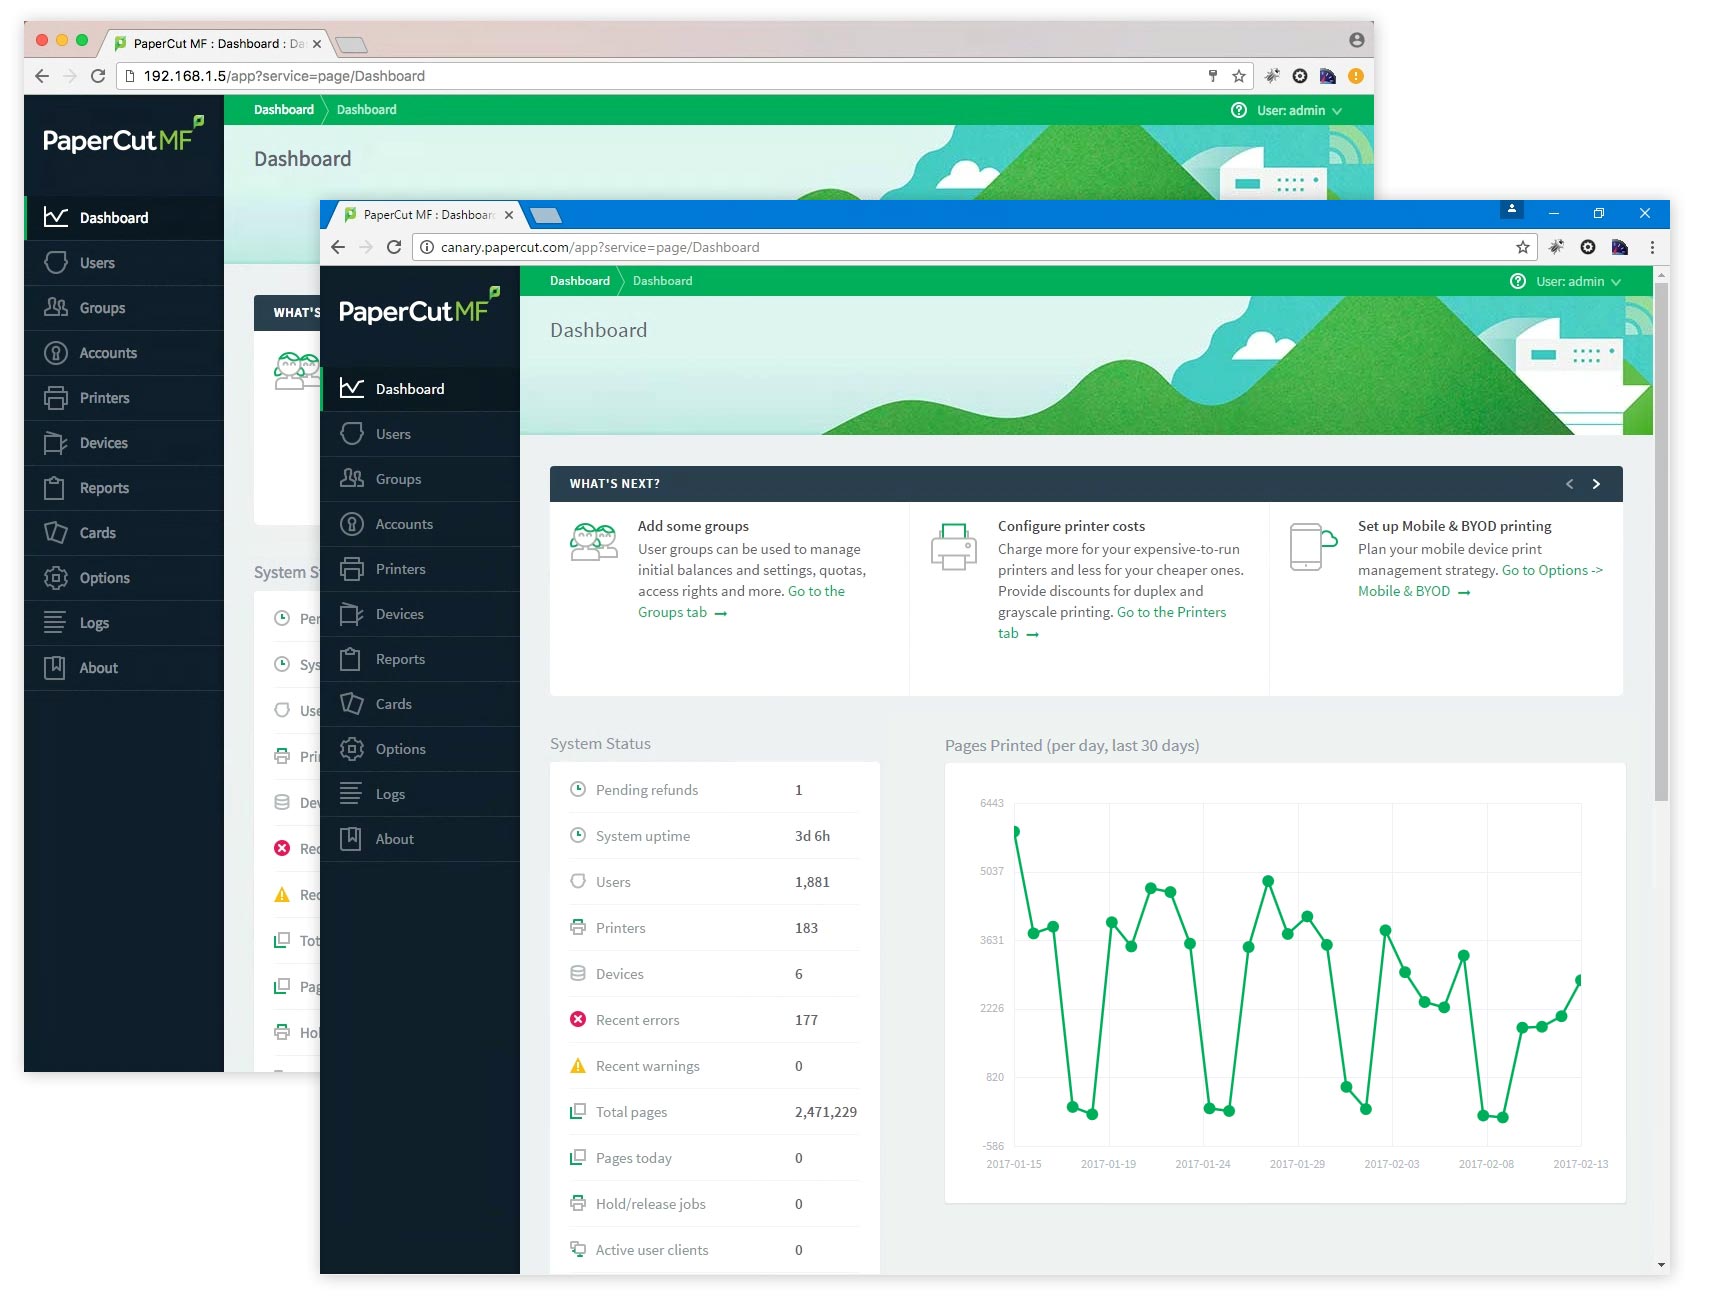The width and height of the screenshot is (1710, 1313).
Task: Click Cards icon in front window sidebar
Action: pyautogui.click(x=351, y=704)
